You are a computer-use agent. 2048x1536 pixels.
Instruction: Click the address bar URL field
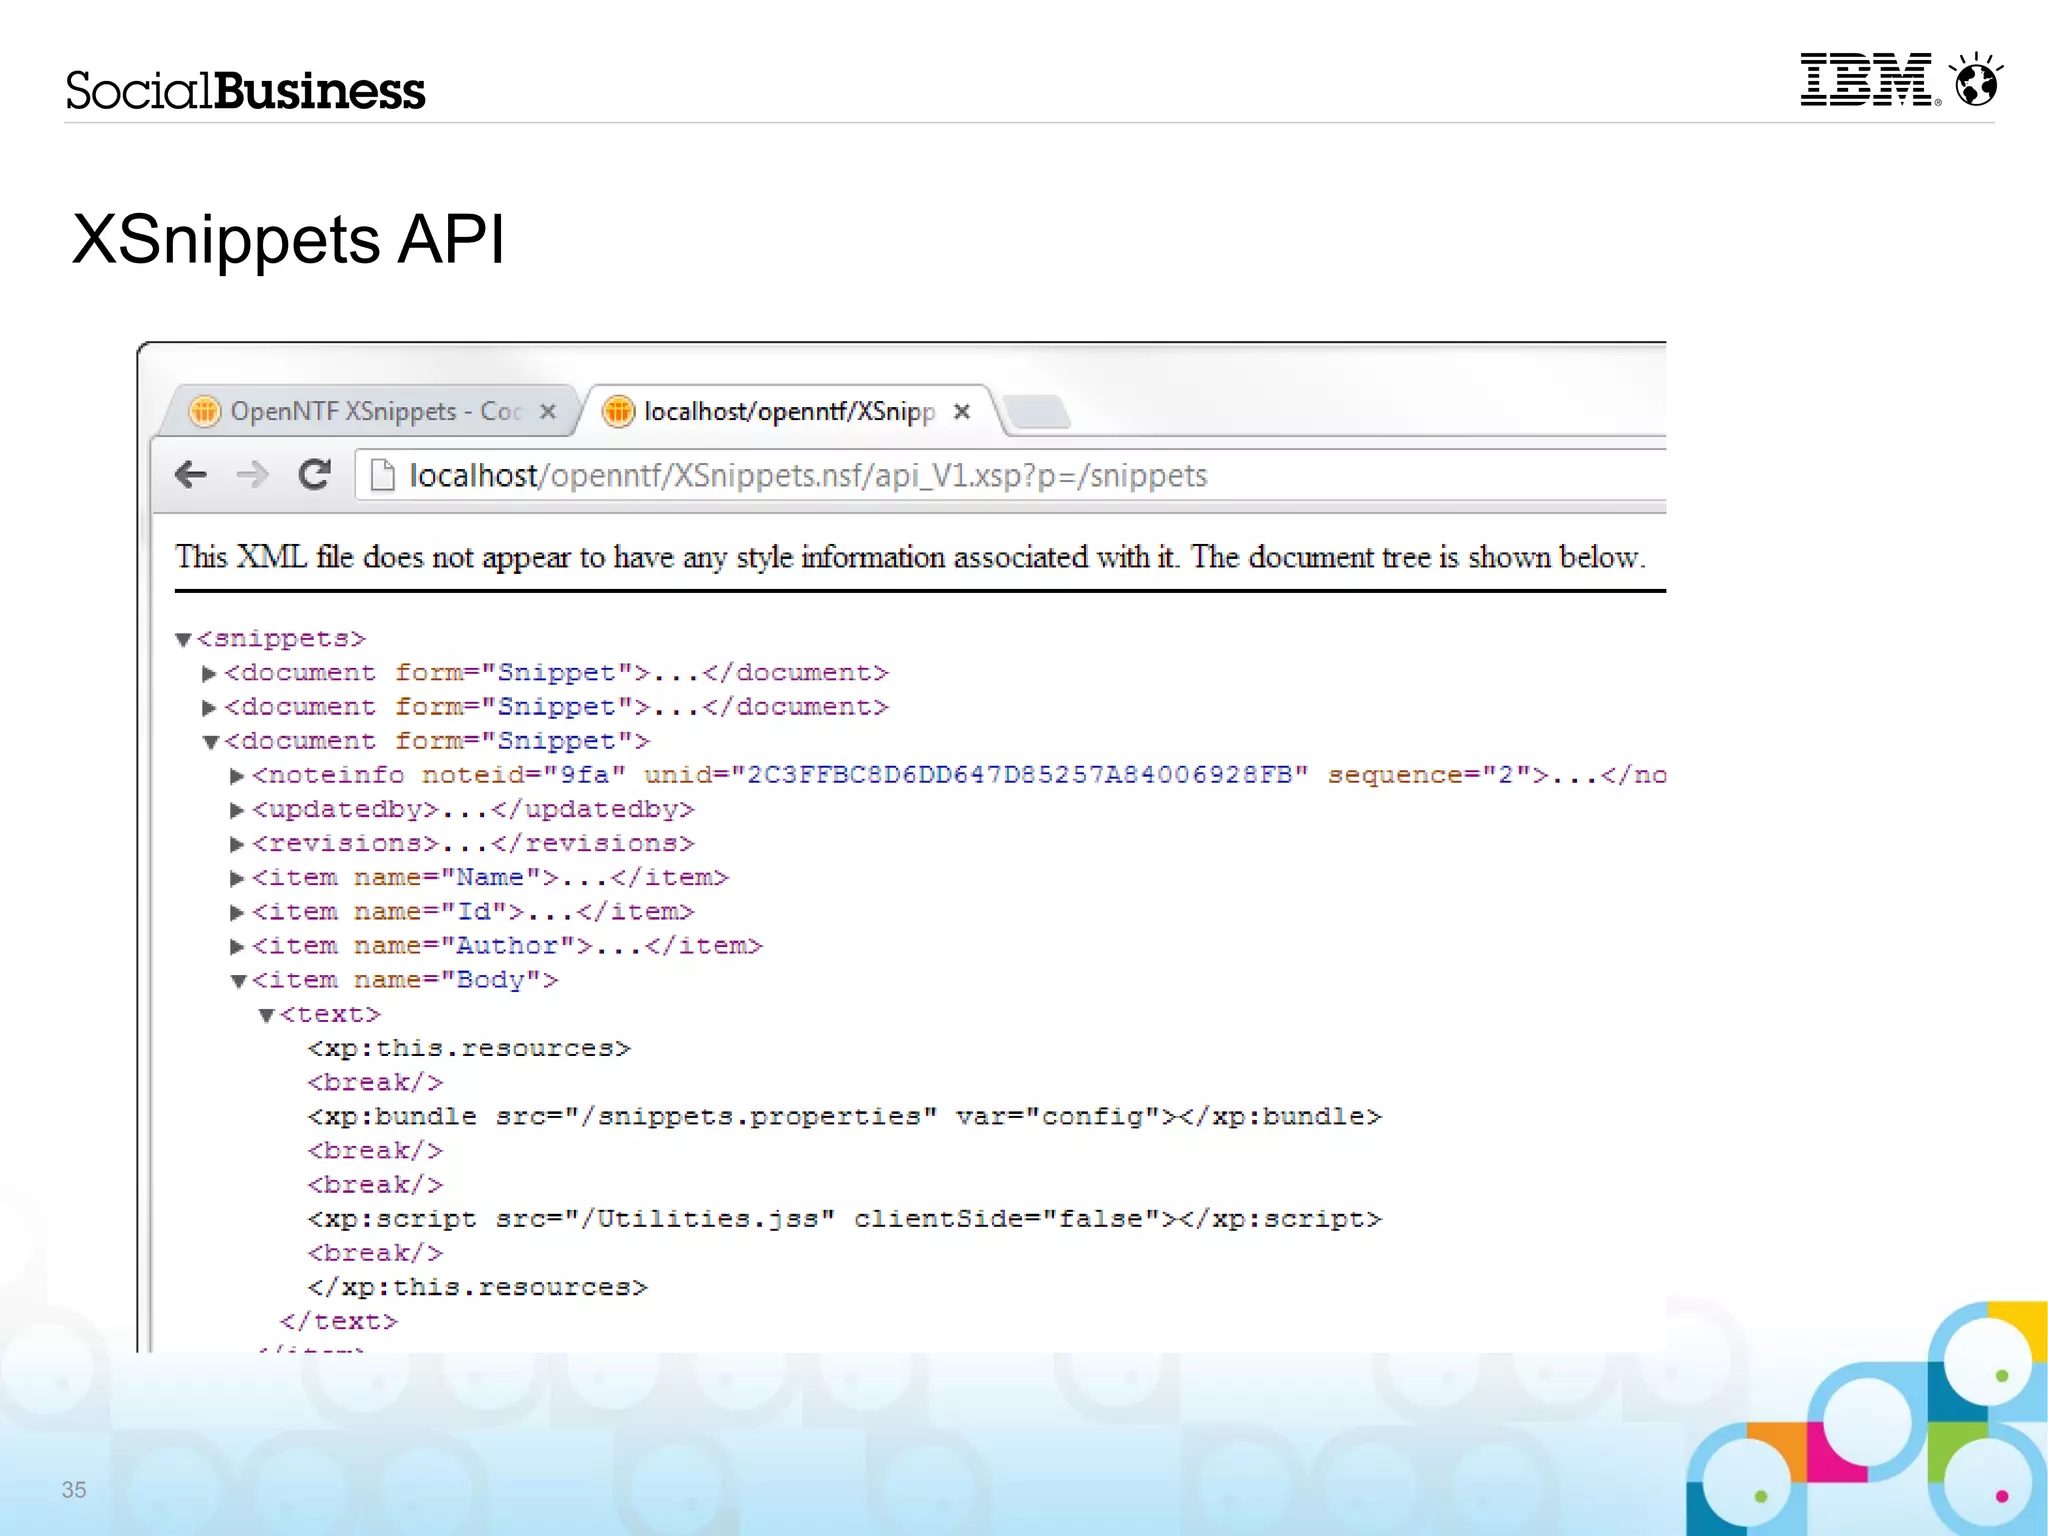tap(1010, 475)
